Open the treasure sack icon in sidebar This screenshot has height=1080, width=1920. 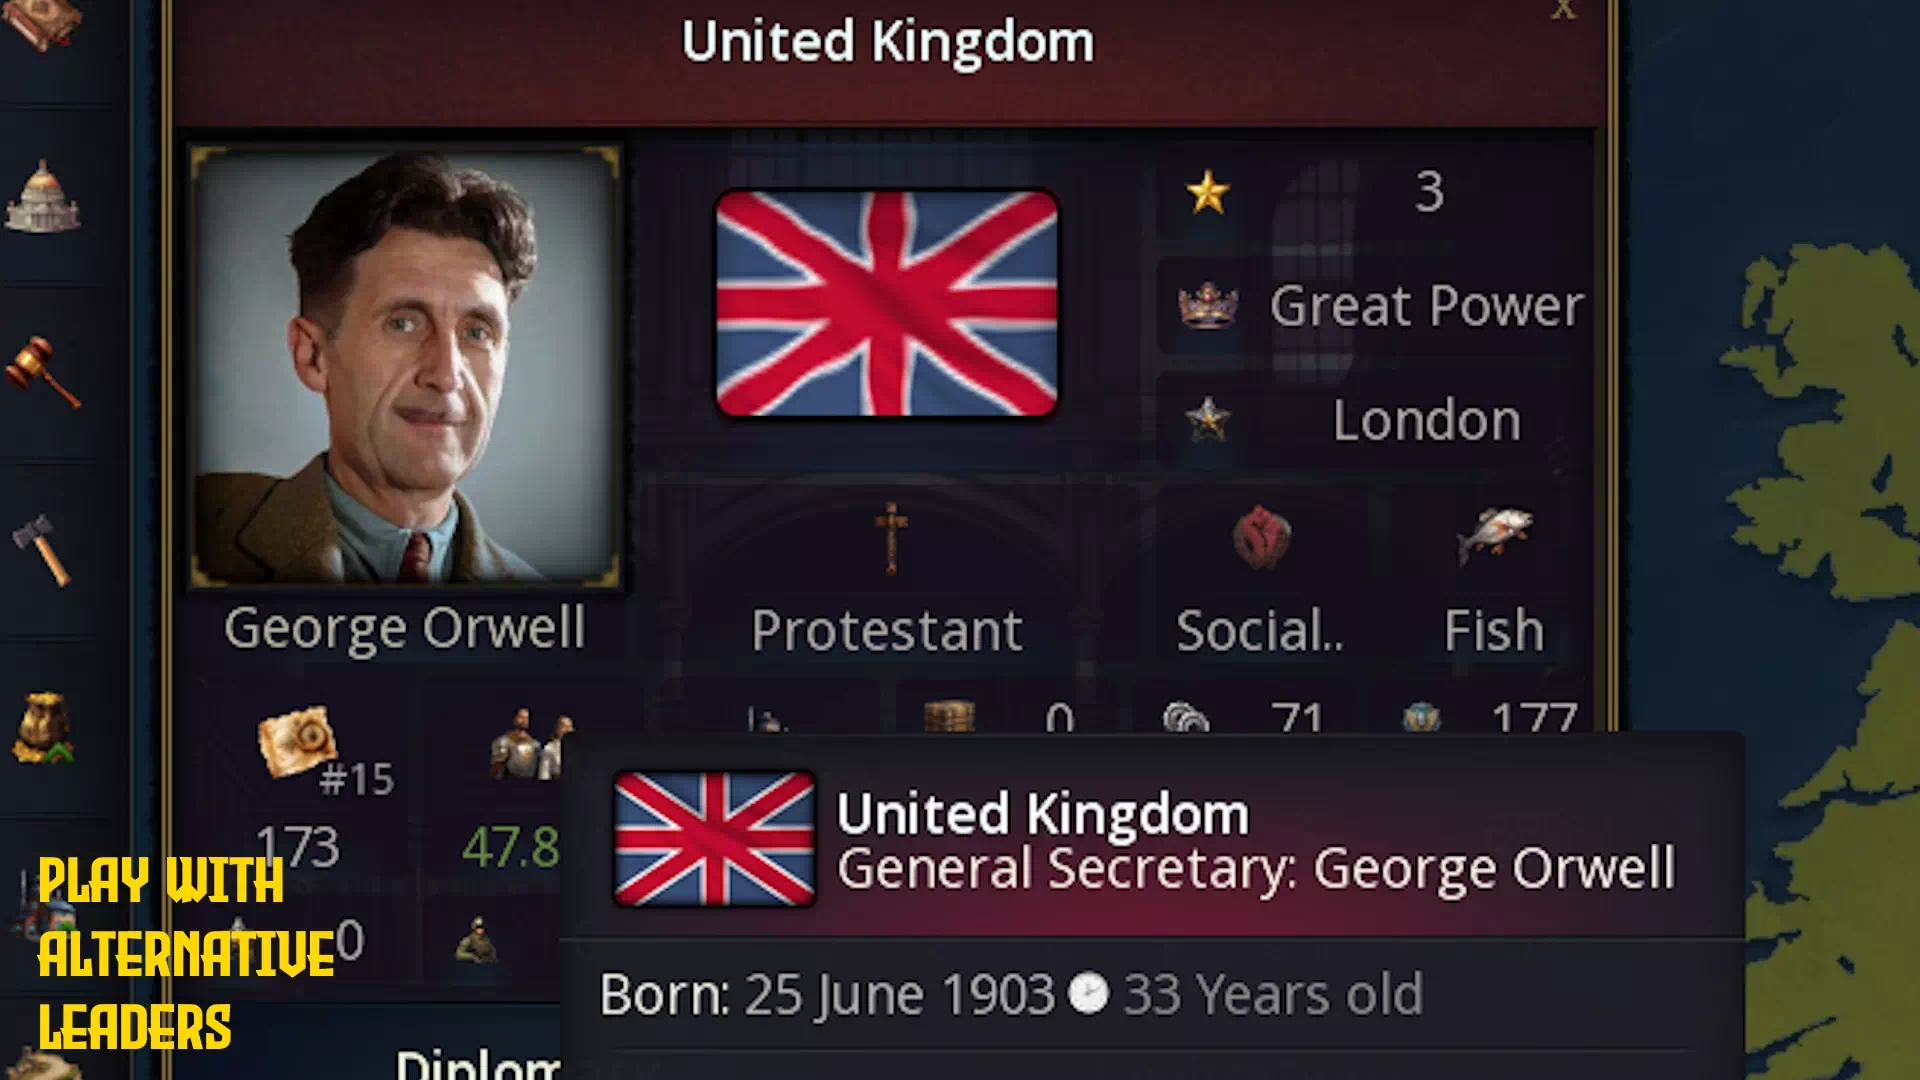[x=42, y=728]
